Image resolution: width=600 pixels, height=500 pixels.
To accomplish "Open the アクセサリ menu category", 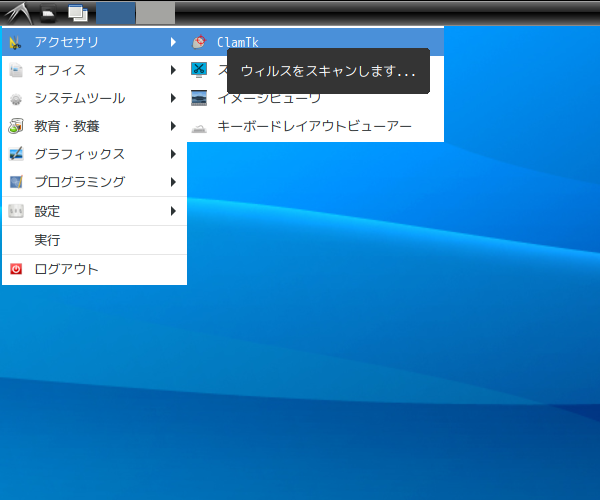I will click(95, 42).
